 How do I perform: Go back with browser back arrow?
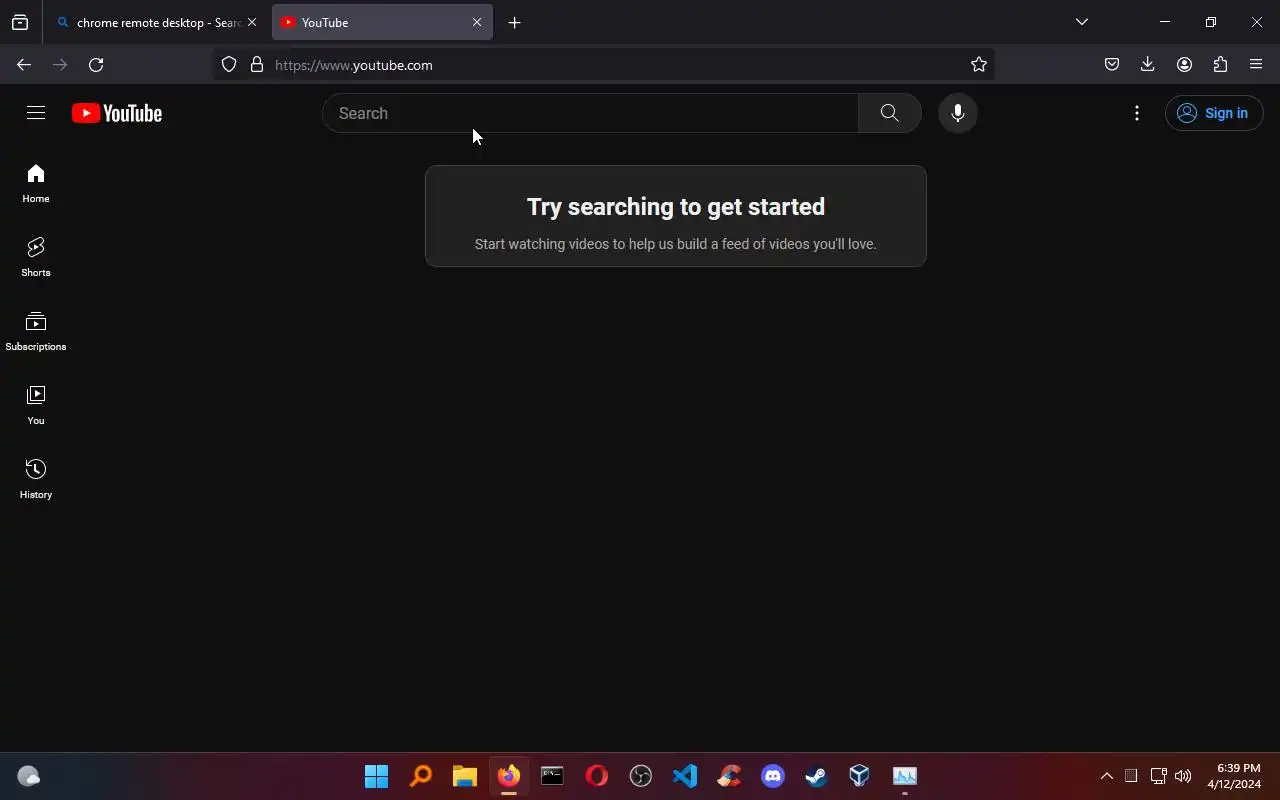click(x=24, y=65)
